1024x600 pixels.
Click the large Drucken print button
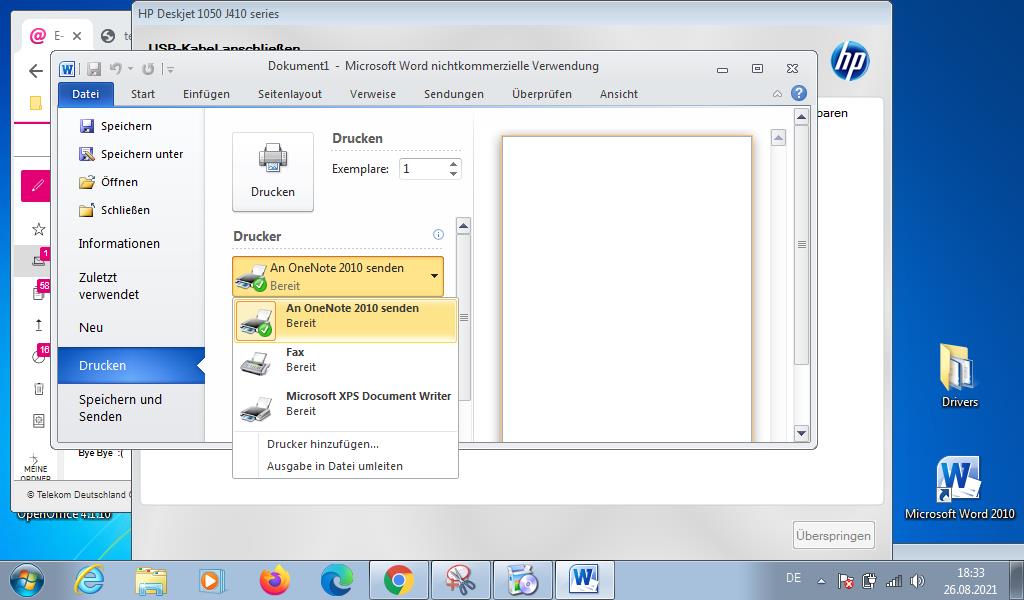click(273, 172)
